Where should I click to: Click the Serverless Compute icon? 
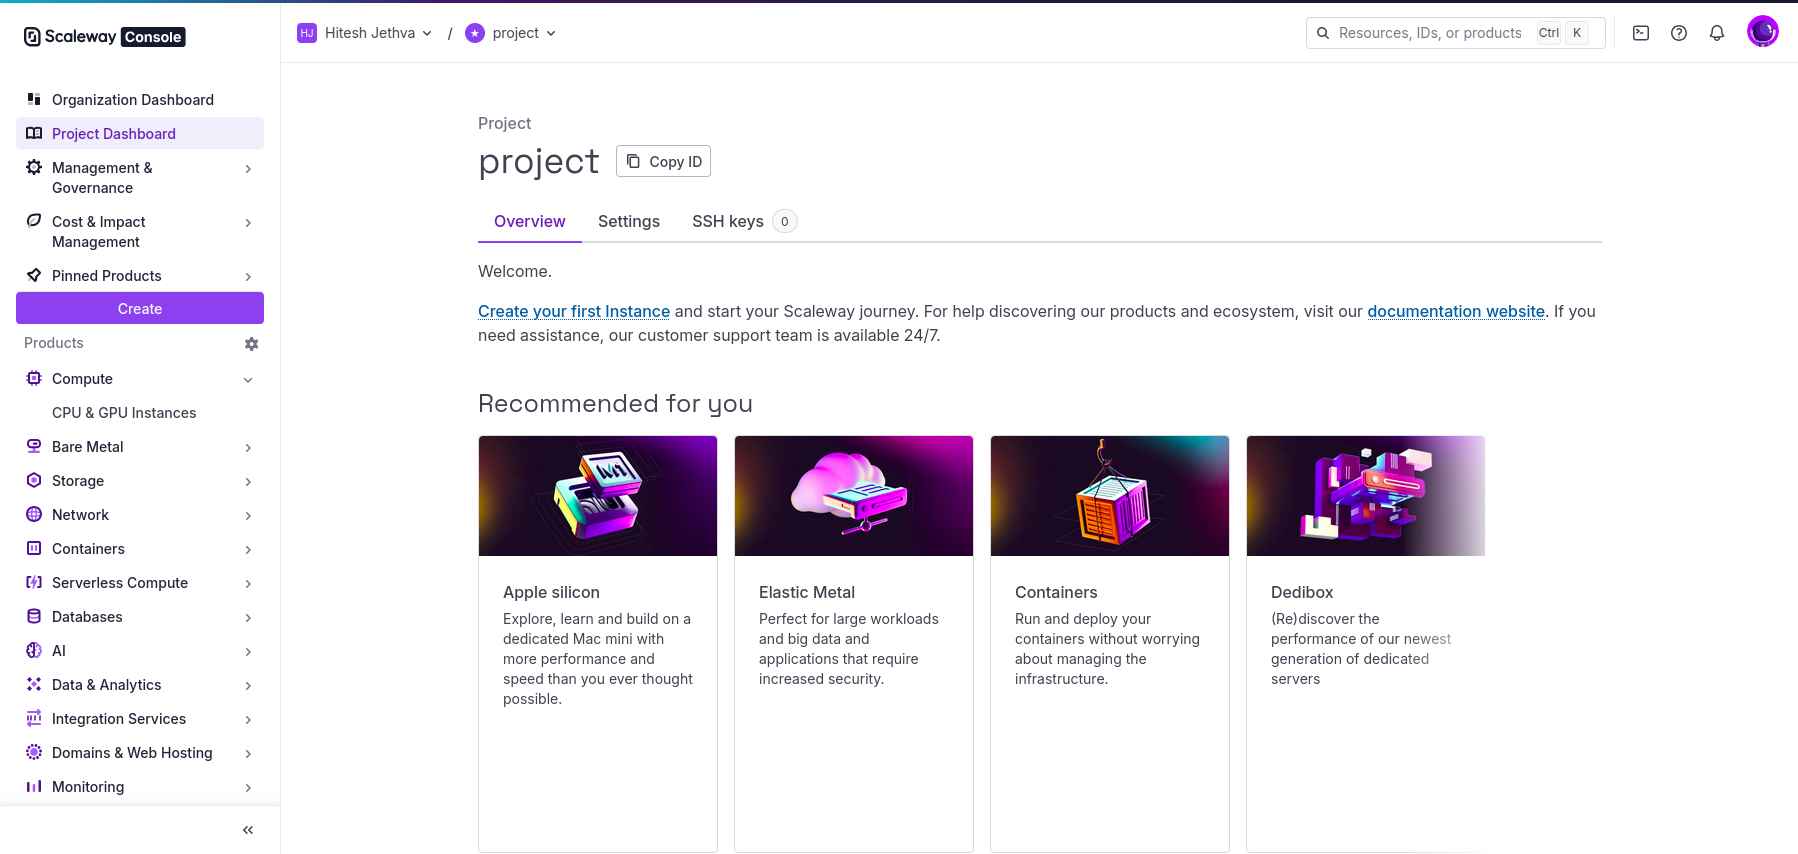coord(34,582)
